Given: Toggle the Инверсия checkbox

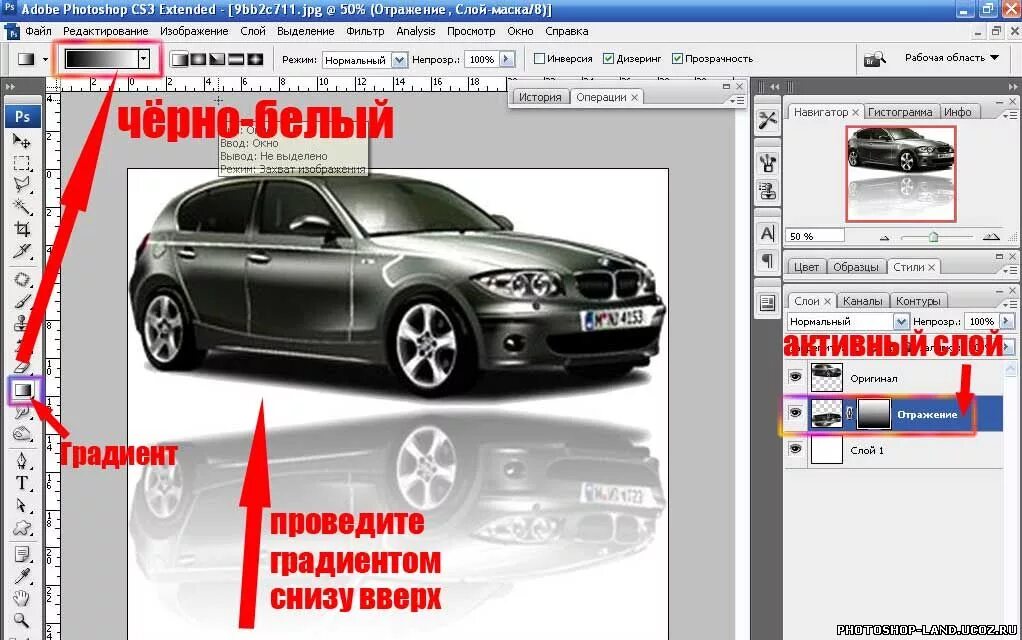Looking at the screenshot, I should point(539,59).
